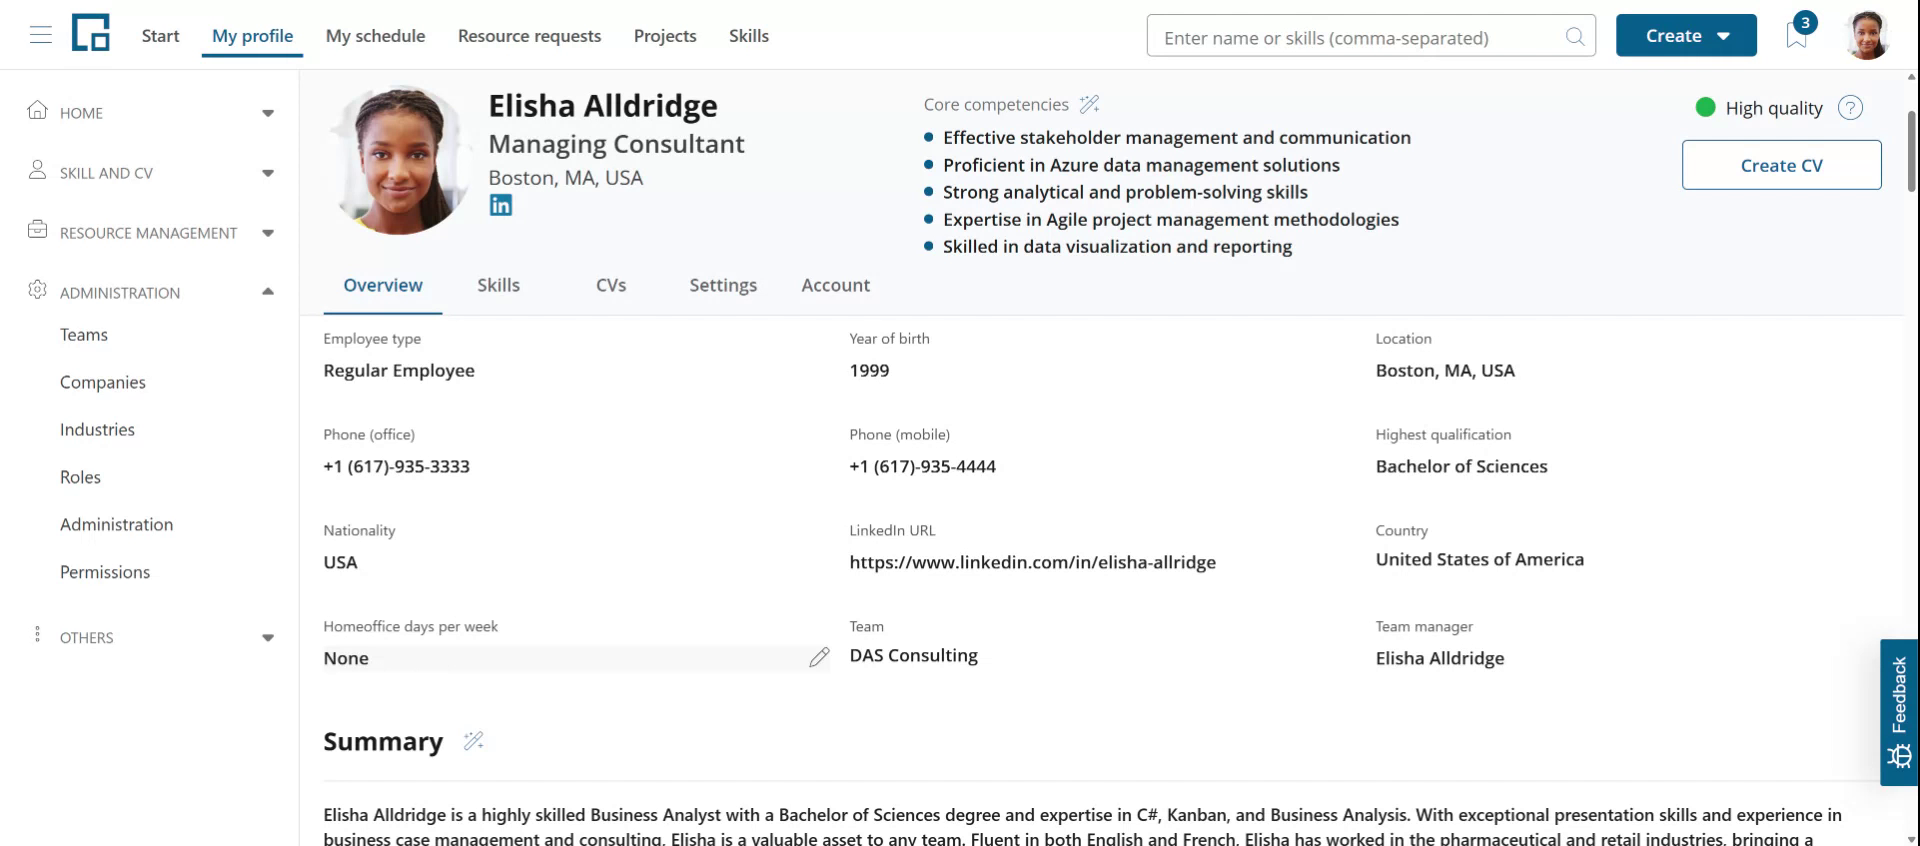Click the Create CV button
The height and width of the screenshot is (846, 1920).
pos(1781,165)
